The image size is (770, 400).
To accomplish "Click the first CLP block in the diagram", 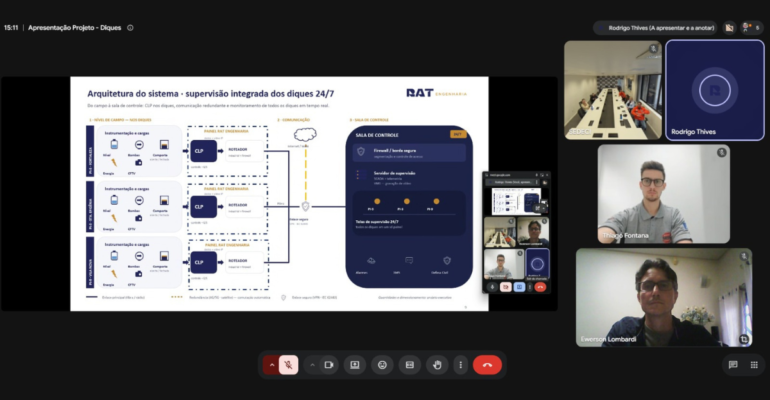I will (x=203, y=151).
